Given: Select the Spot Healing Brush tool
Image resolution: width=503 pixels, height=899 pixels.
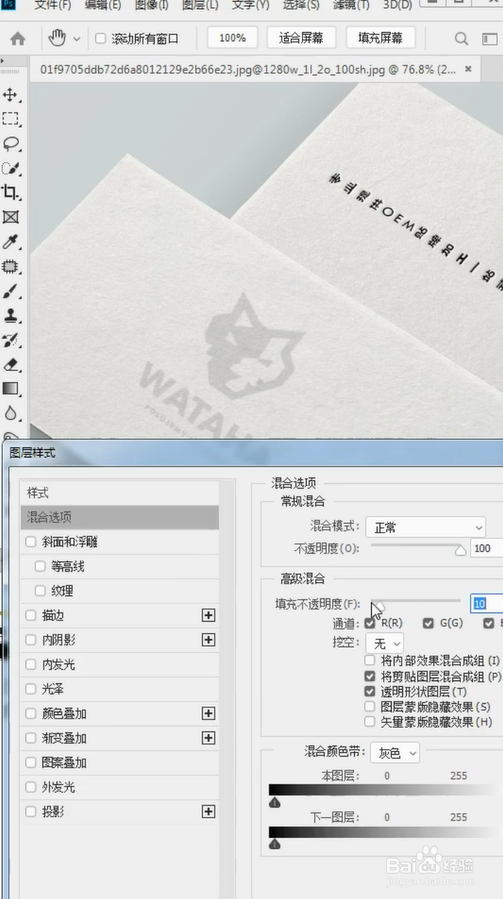Looking at the screenshot, I should (10, 266).
